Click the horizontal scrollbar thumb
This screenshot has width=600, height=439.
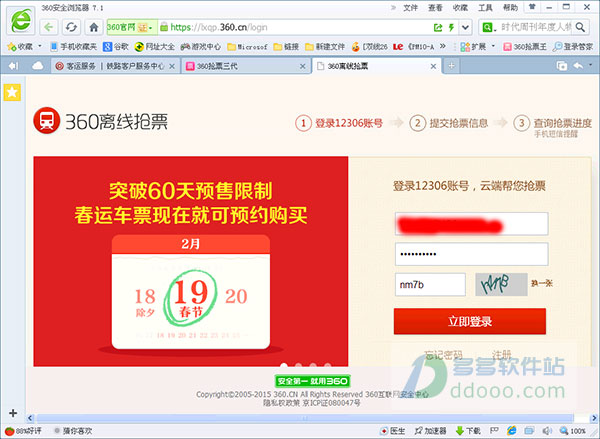pyautogui.click(x=305, y=418)
